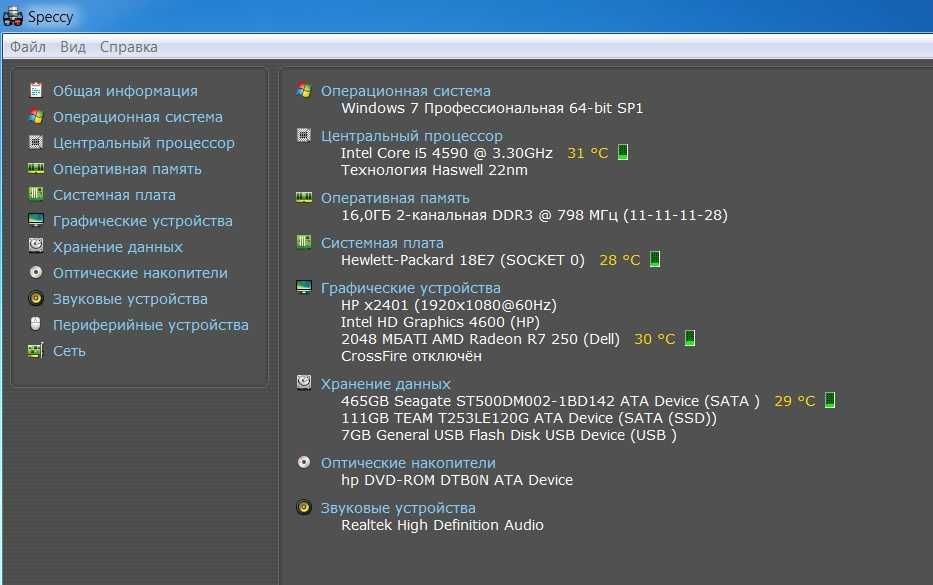Click the Операционная система heading in summary
This screenshot has width=933, height=585.
[406, 91]
